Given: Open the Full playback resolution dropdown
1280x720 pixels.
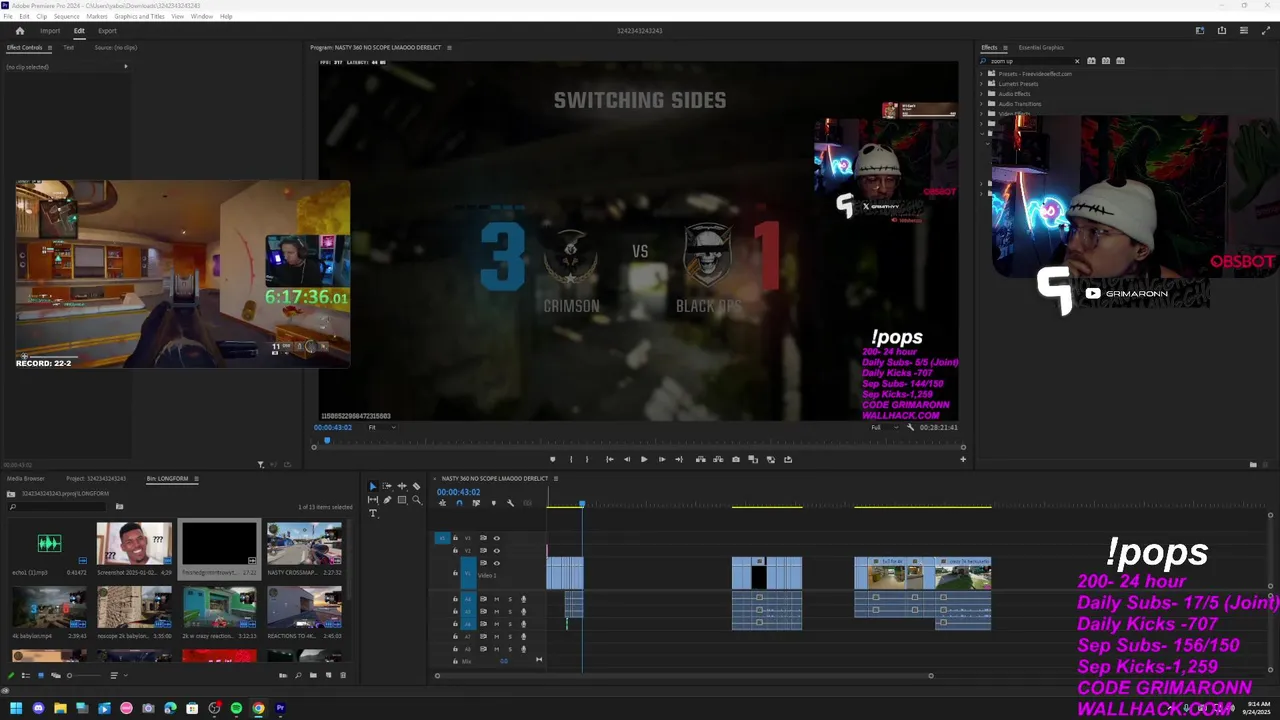Looking at the screenshot, I should [884, 427].
